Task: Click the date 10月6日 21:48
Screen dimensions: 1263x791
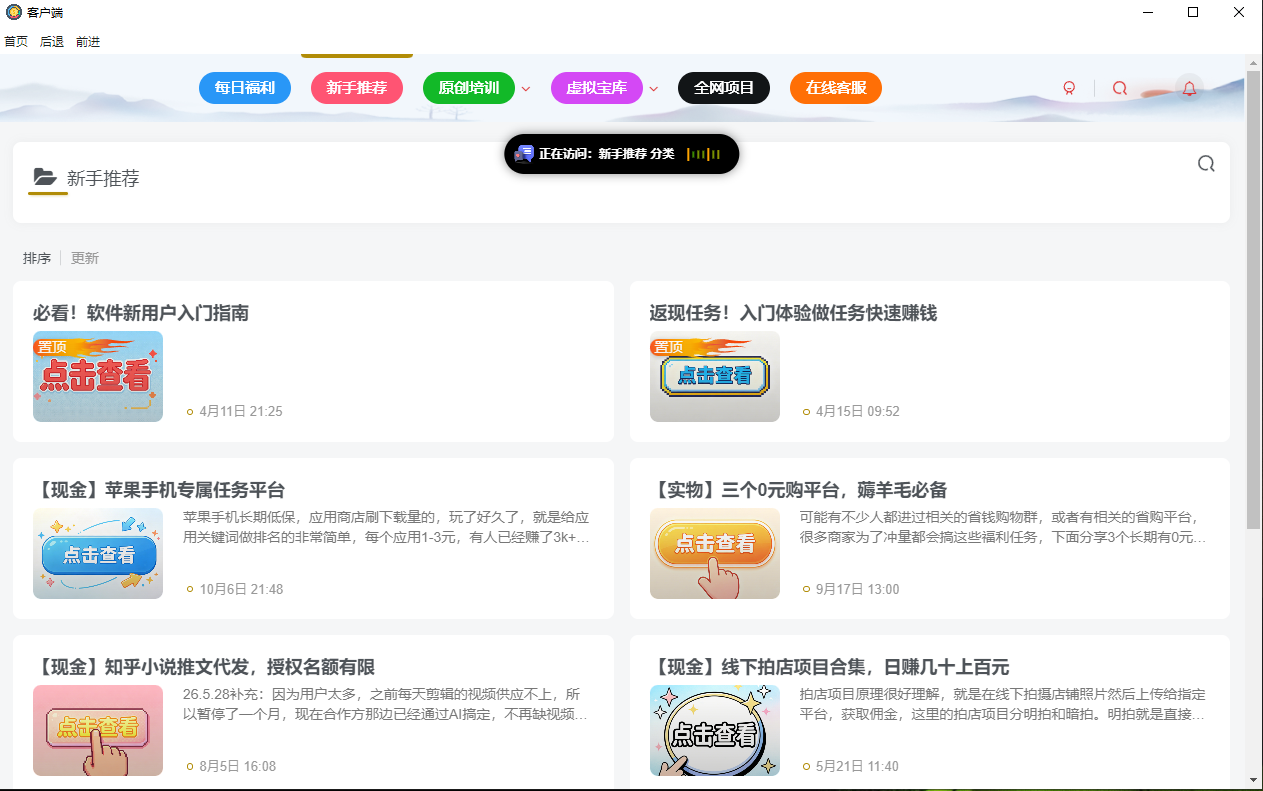Action: click(x=241, y=589)
